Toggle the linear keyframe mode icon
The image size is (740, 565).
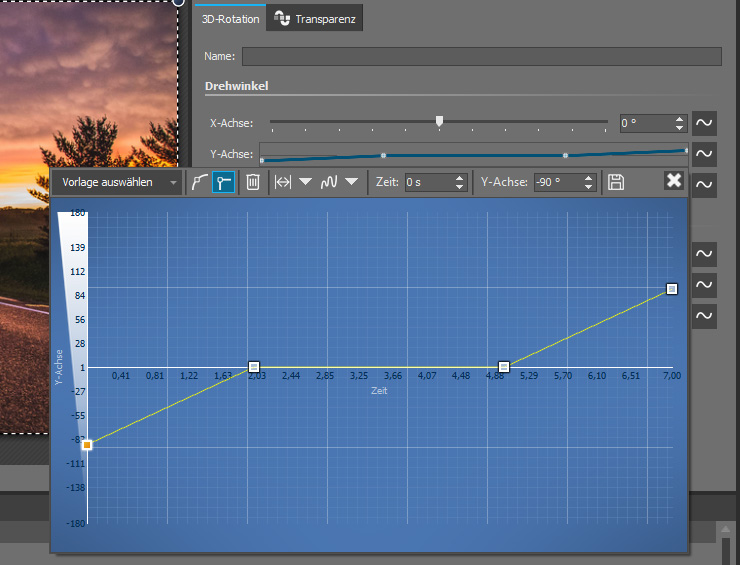pyautogui.click(x=224, y=182)
